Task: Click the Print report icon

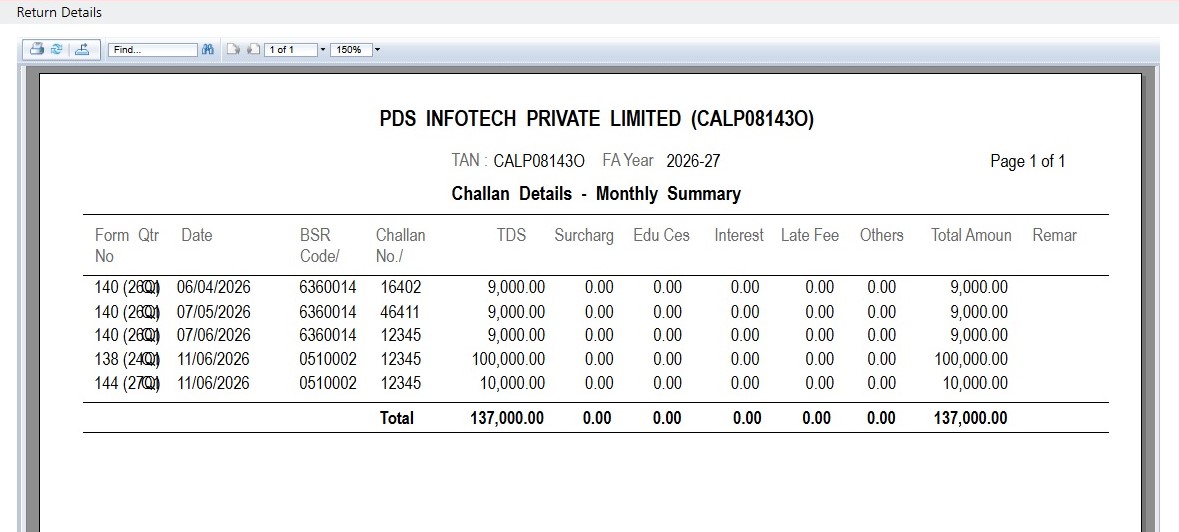Action: [36, 50]
